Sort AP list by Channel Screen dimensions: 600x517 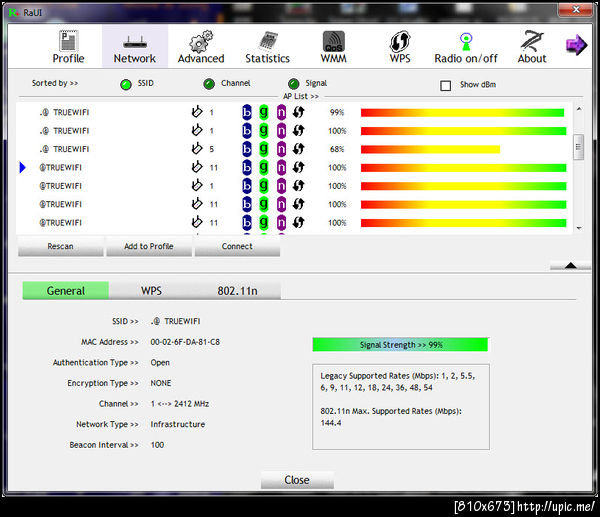(x=209, y=84)
